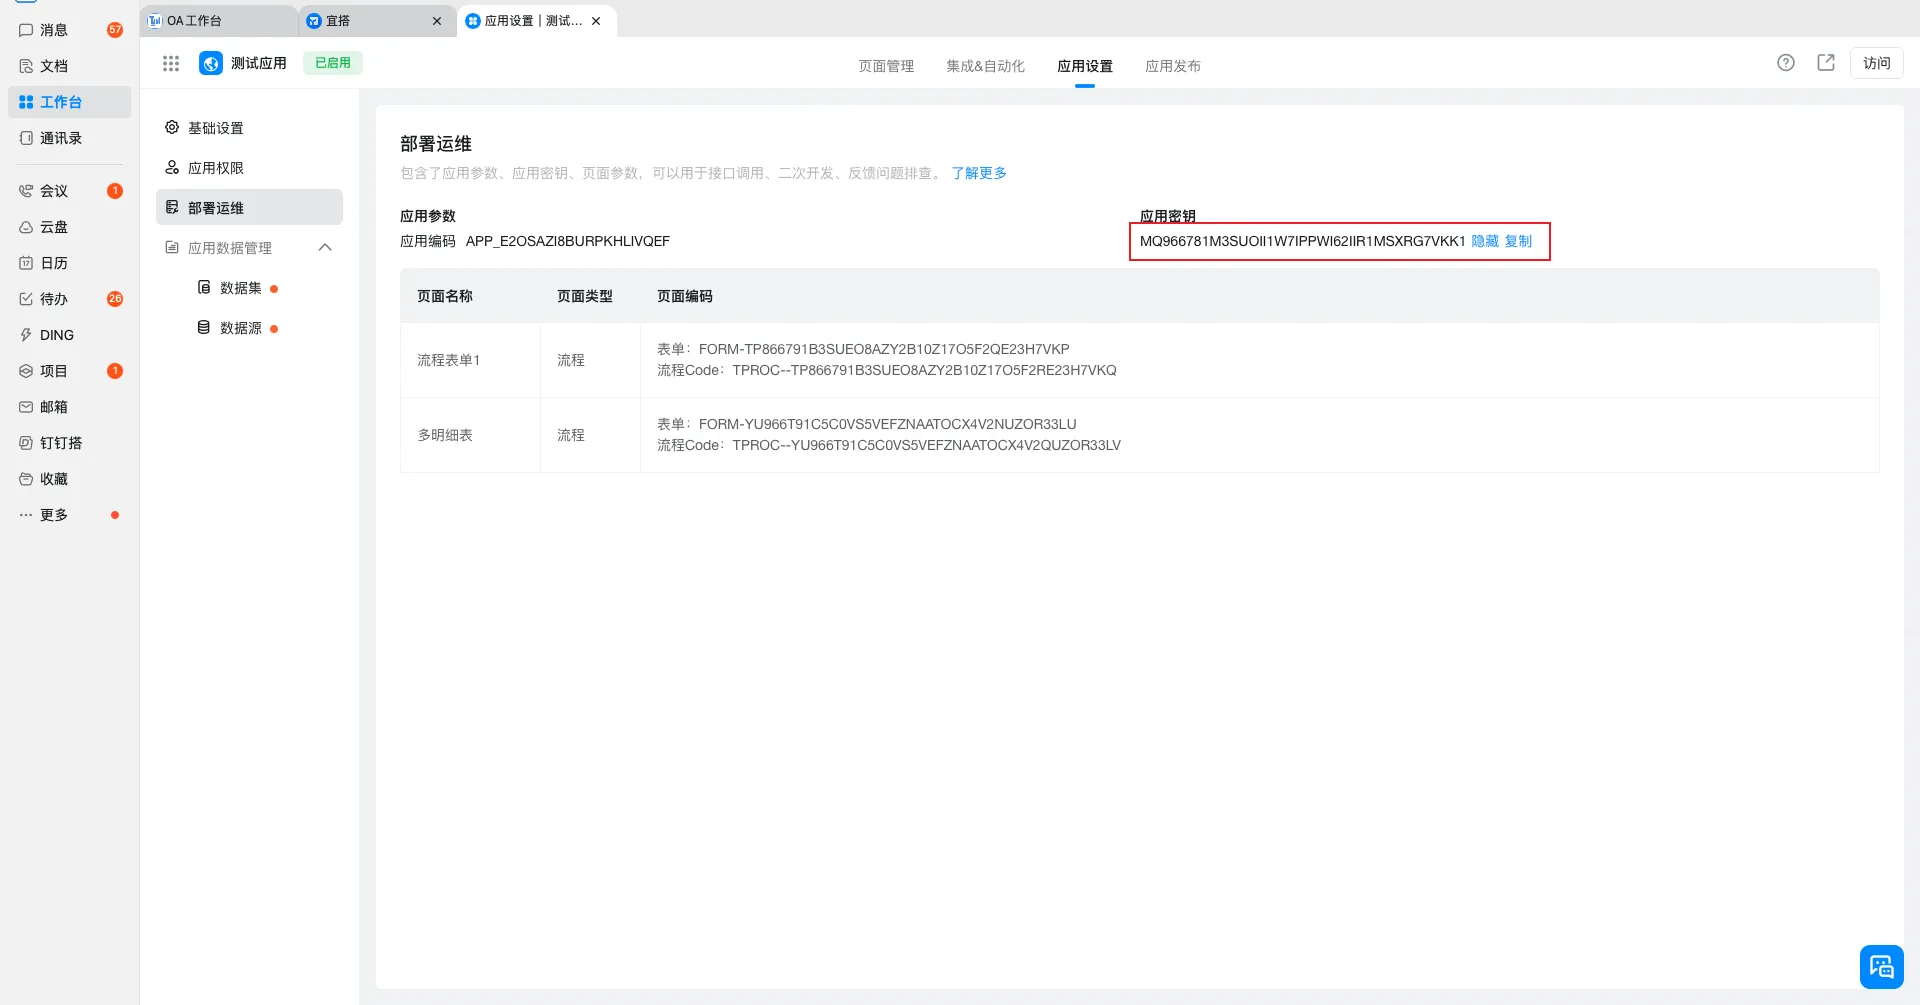Click the 测试应用 blue app icon
The height and width of the screenshot is (1005, 1920).
(x=211, y=63)
